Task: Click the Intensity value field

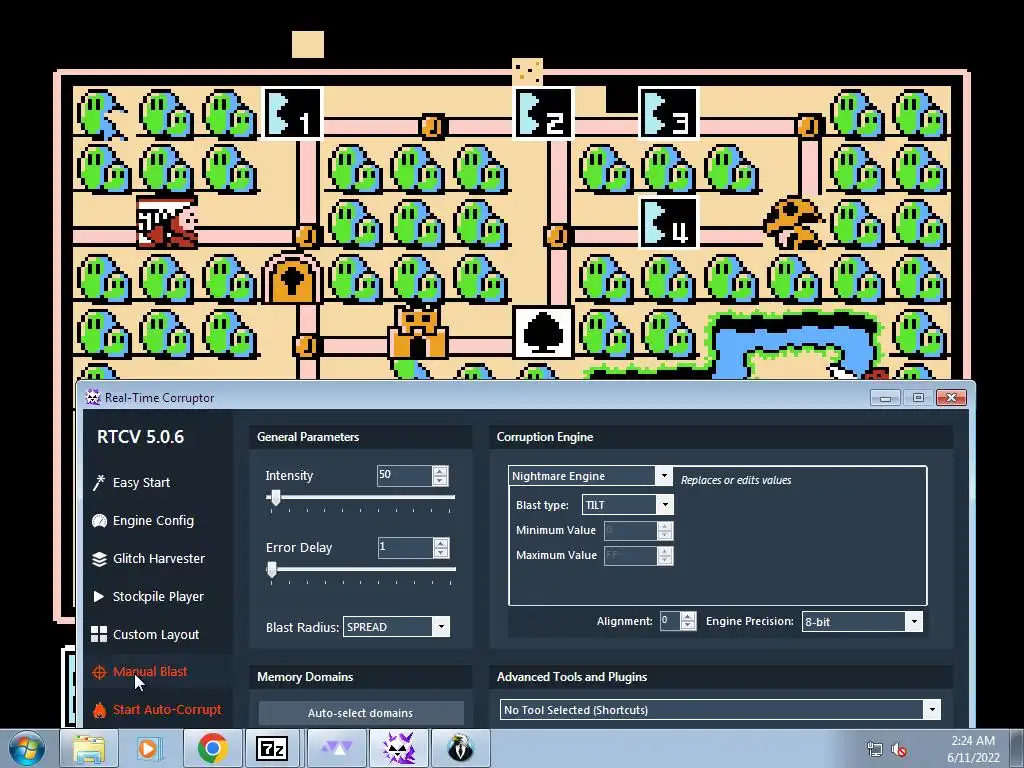Action: point(404,475)
